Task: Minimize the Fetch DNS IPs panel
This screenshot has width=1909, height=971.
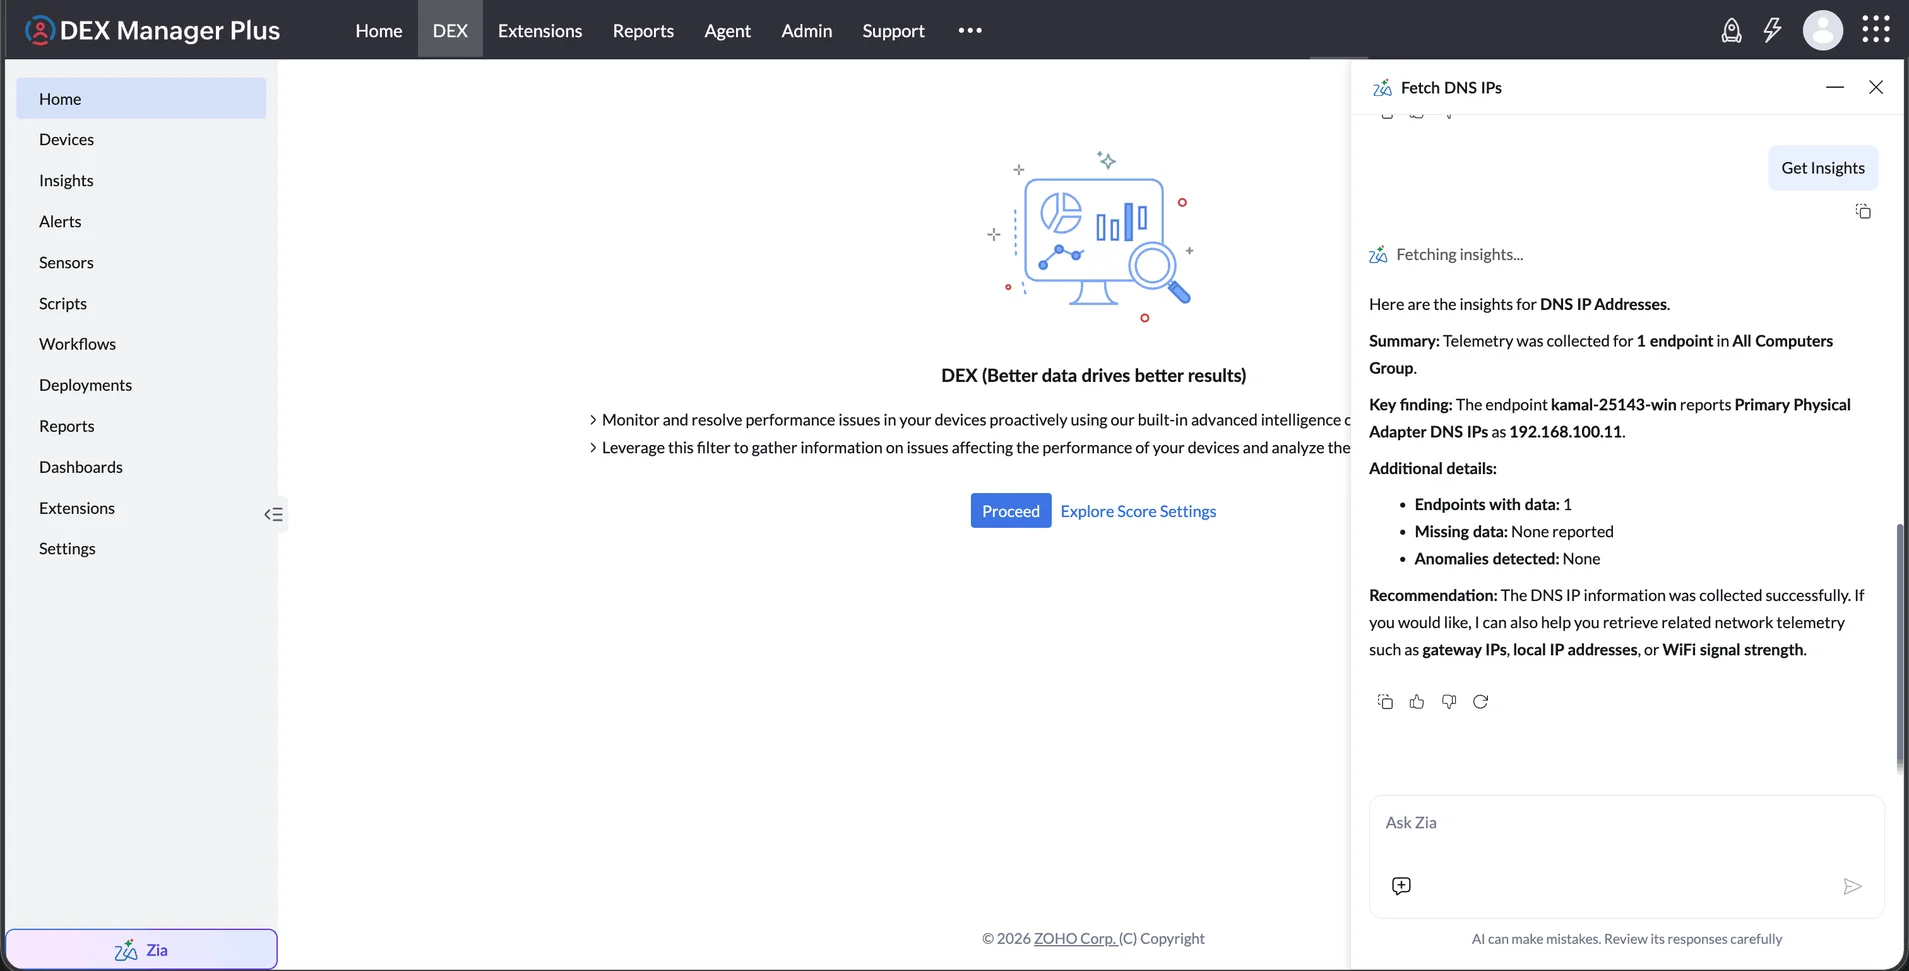Action: pyautogui.click(x=1835, y=87)
